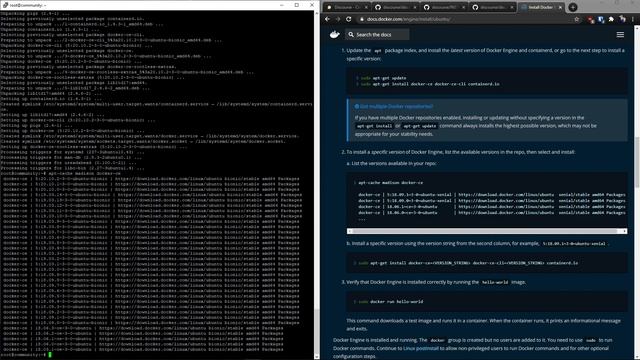The image size is (640, 360).
Task: Close the Install Docker tab
Action: [560, 7]
